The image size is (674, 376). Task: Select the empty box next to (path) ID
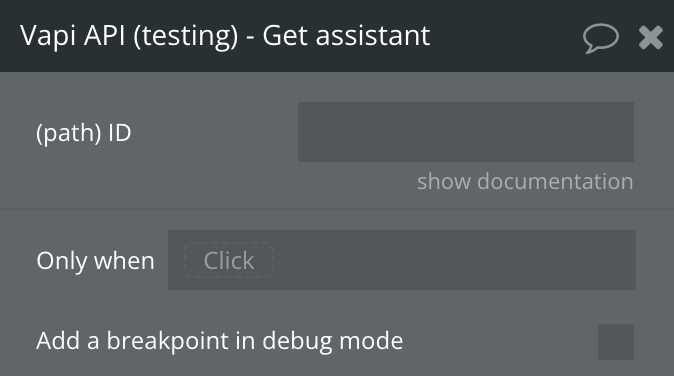coord(466,132)
